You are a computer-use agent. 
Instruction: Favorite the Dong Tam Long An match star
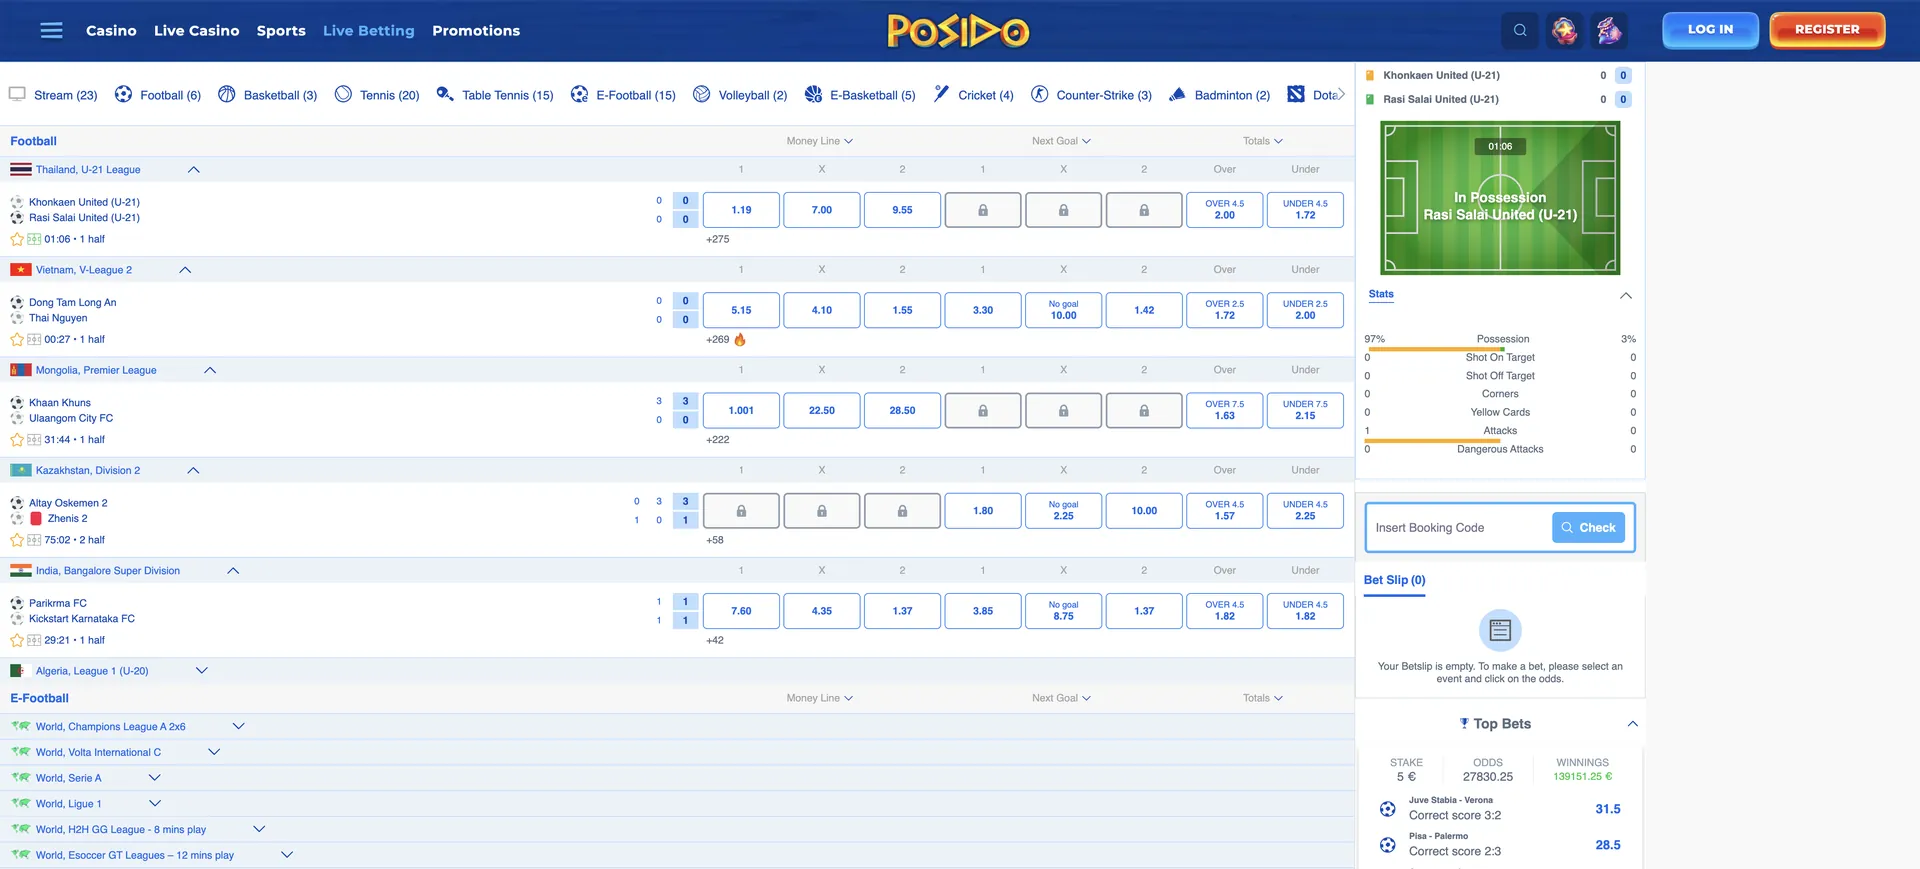click(17, 339)
